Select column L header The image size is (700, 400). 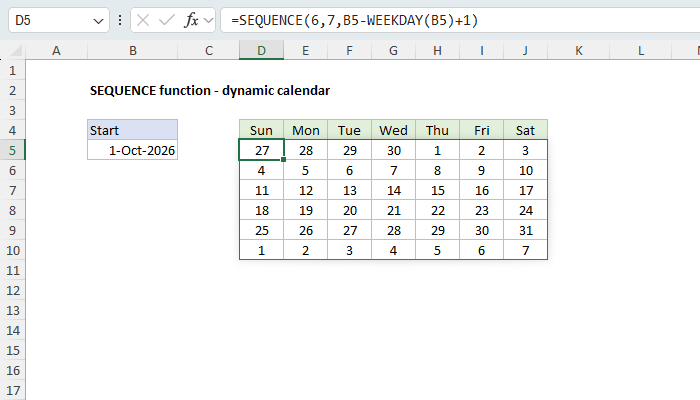641,50
